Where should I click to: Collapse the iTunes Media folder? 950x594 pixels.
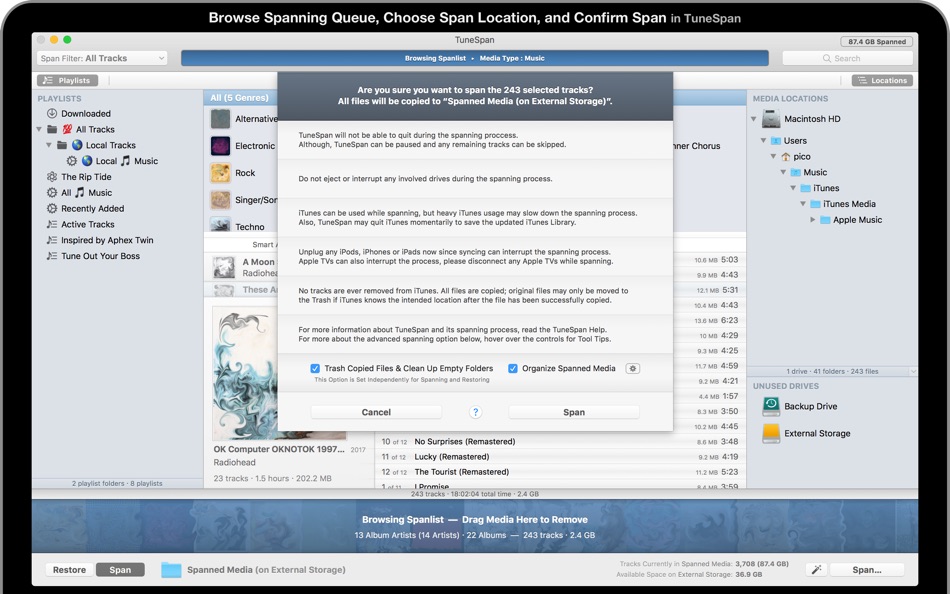point(802,204)
